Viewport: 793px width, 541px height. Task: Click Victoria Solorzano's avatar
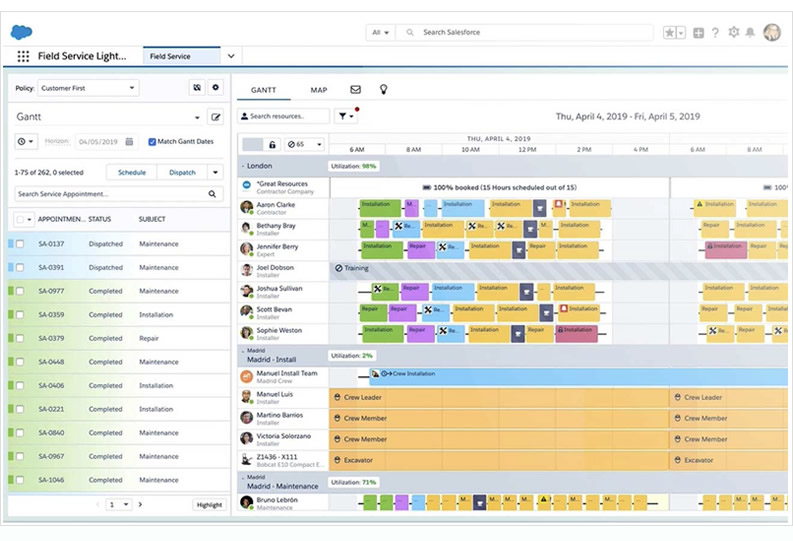246,438
